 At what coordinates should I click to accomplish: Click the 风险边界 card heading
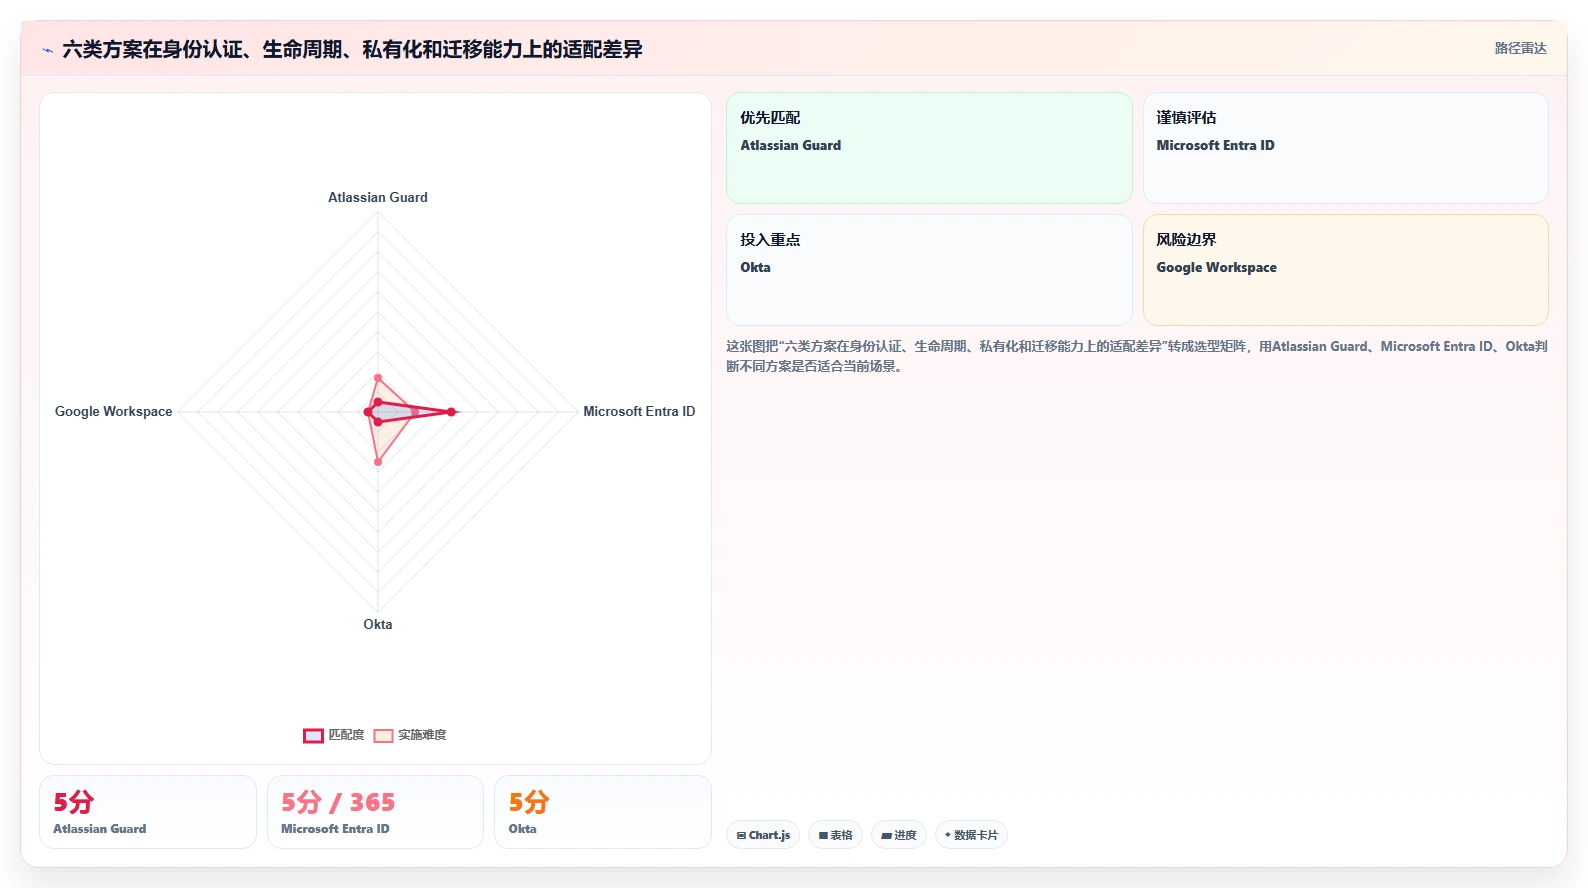coord(1186,240)
